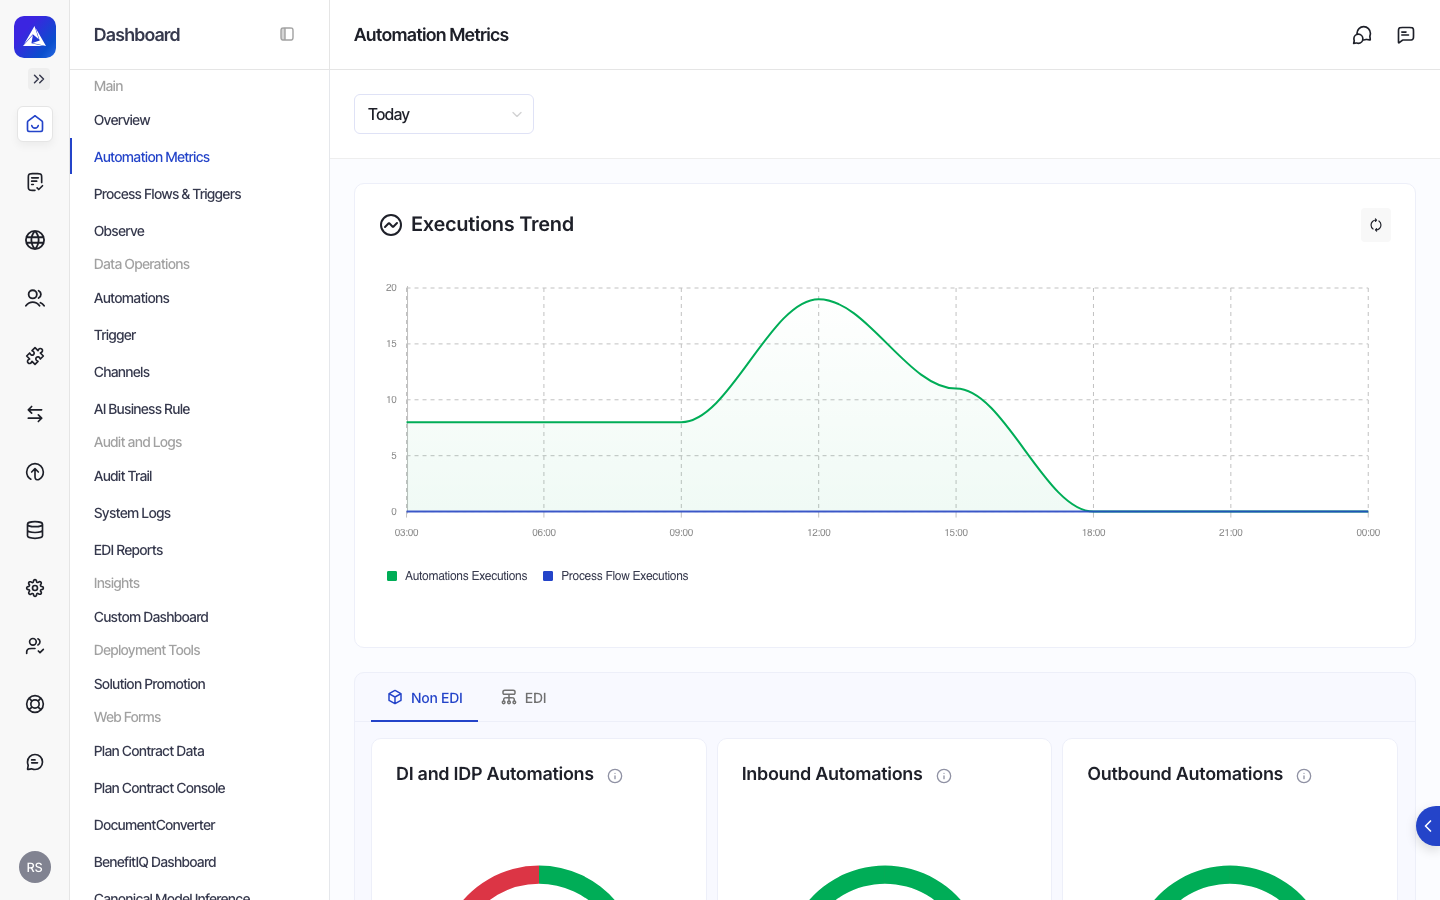
Task: Click the Insights section label
Action: click(117, 583)
